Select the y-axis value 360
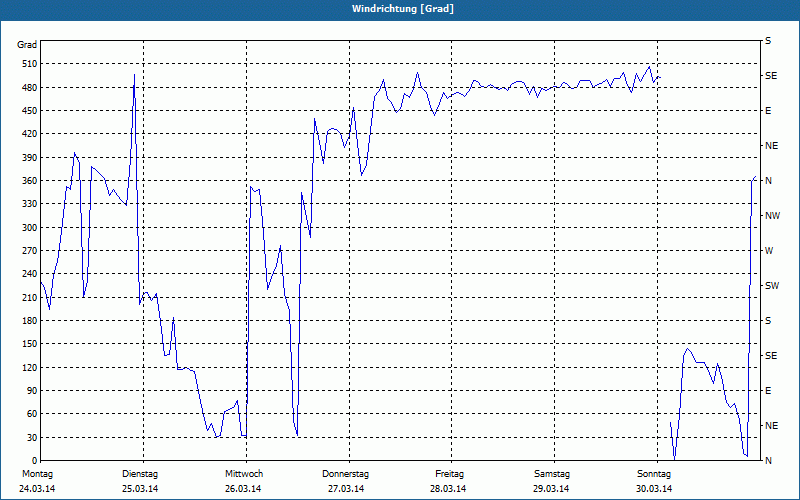This screenshot has width=800, height=500. [x=30, y=181]
